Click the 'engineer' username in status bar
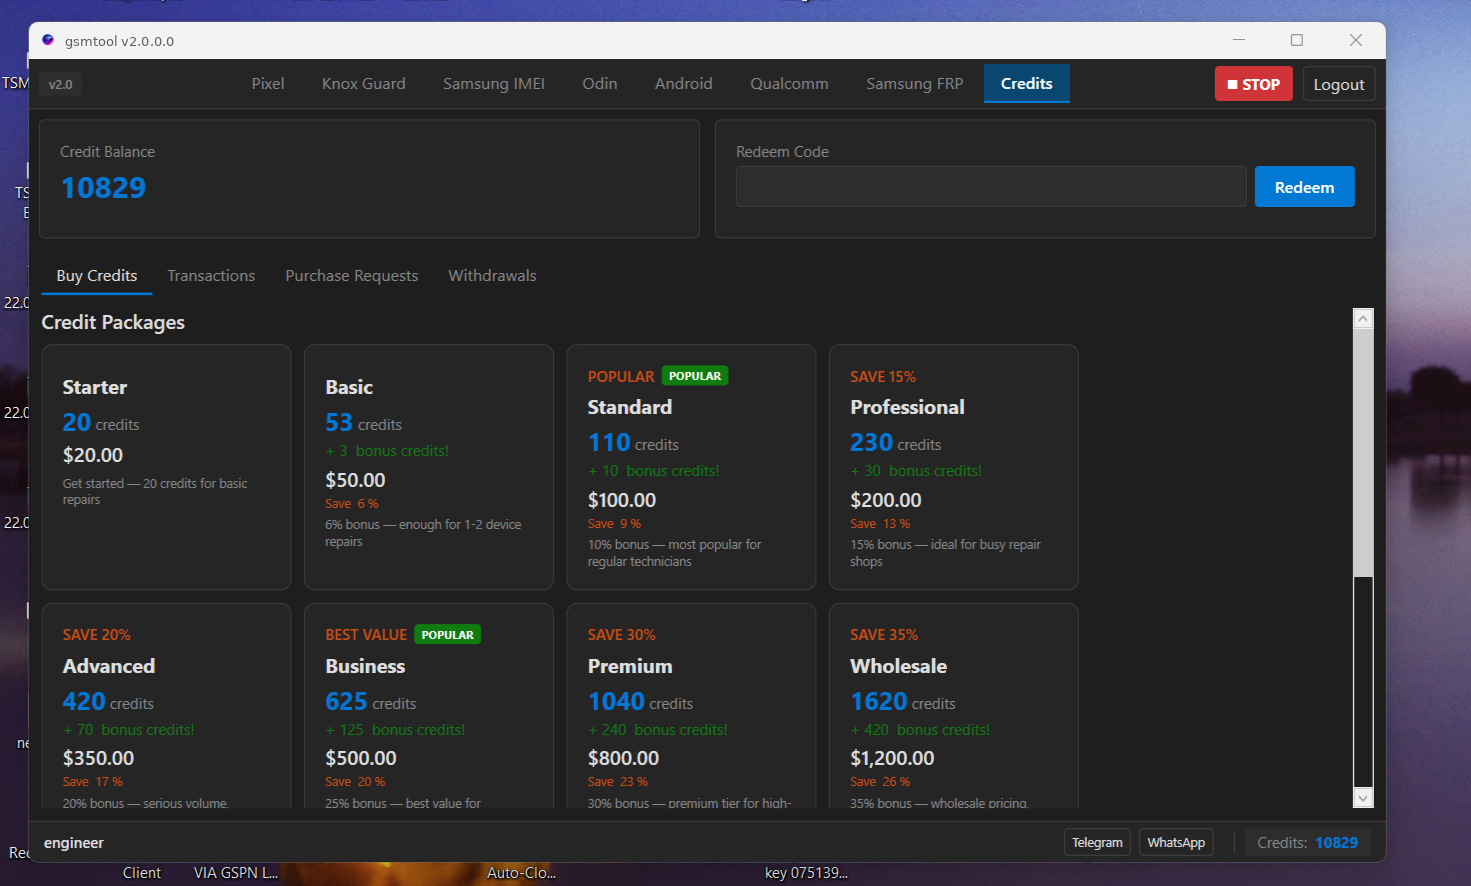 tap(74, 843)
